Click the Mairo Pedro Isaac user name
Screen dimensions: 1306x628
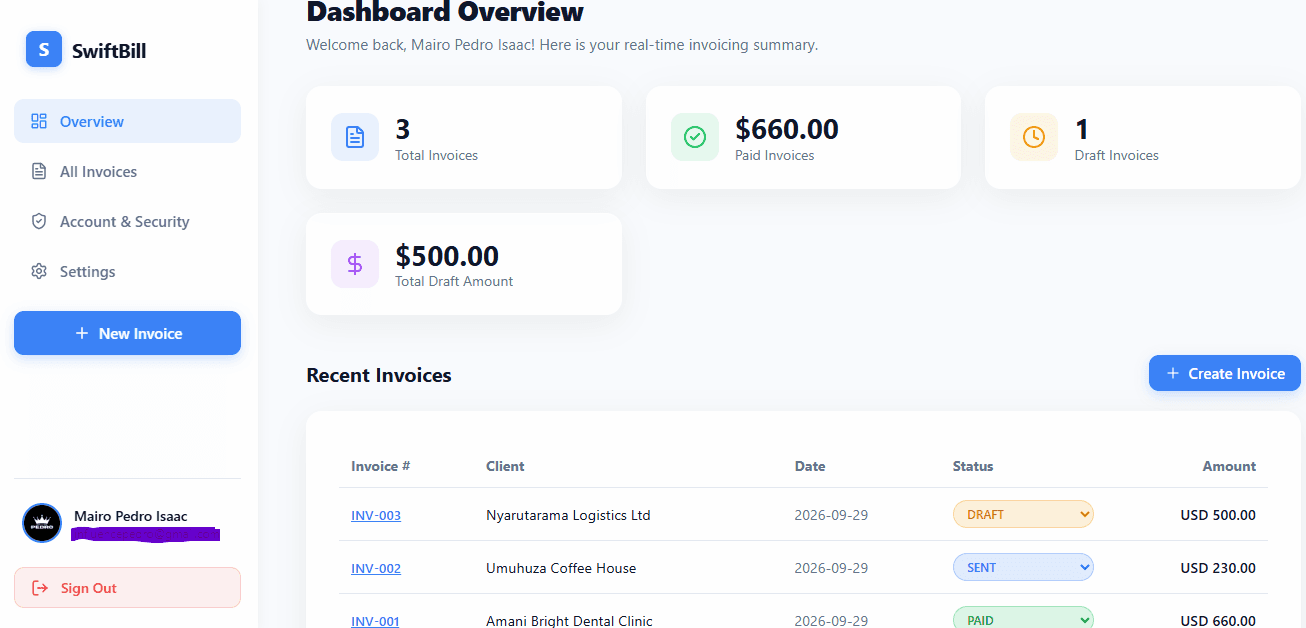131,516
